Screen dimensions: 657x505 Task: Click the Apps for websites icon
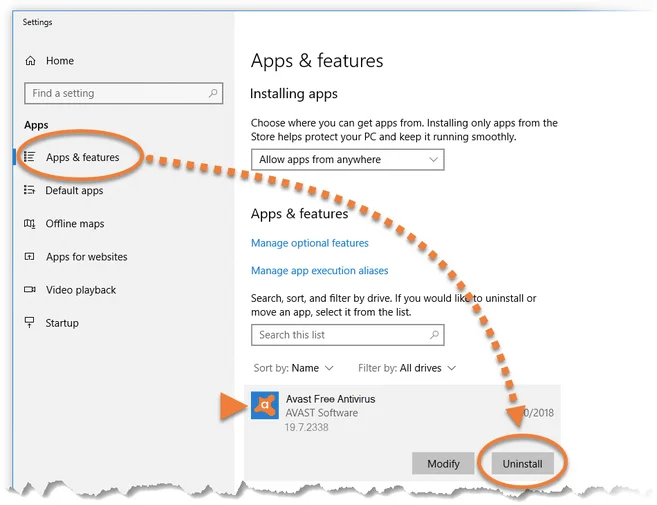tap(29, 256)
